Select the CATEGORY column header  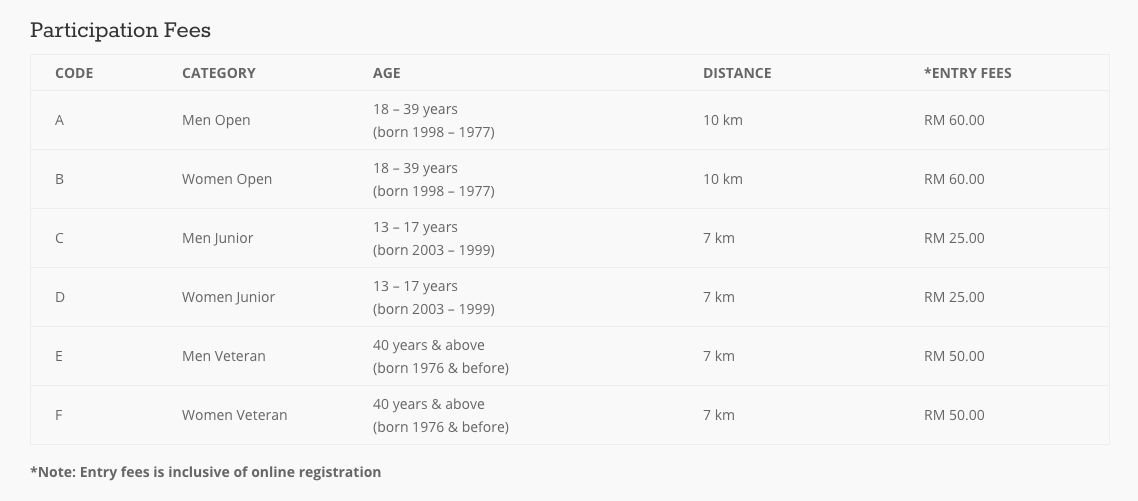tap(218, 73)
